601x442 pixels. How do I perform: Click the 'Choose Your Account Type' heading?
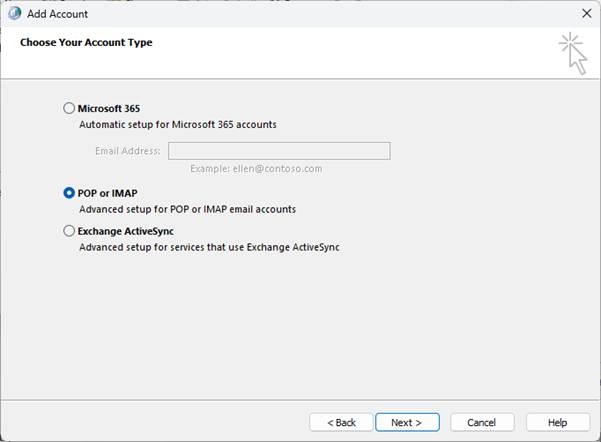pyautogui.click(x=86, y=42)
